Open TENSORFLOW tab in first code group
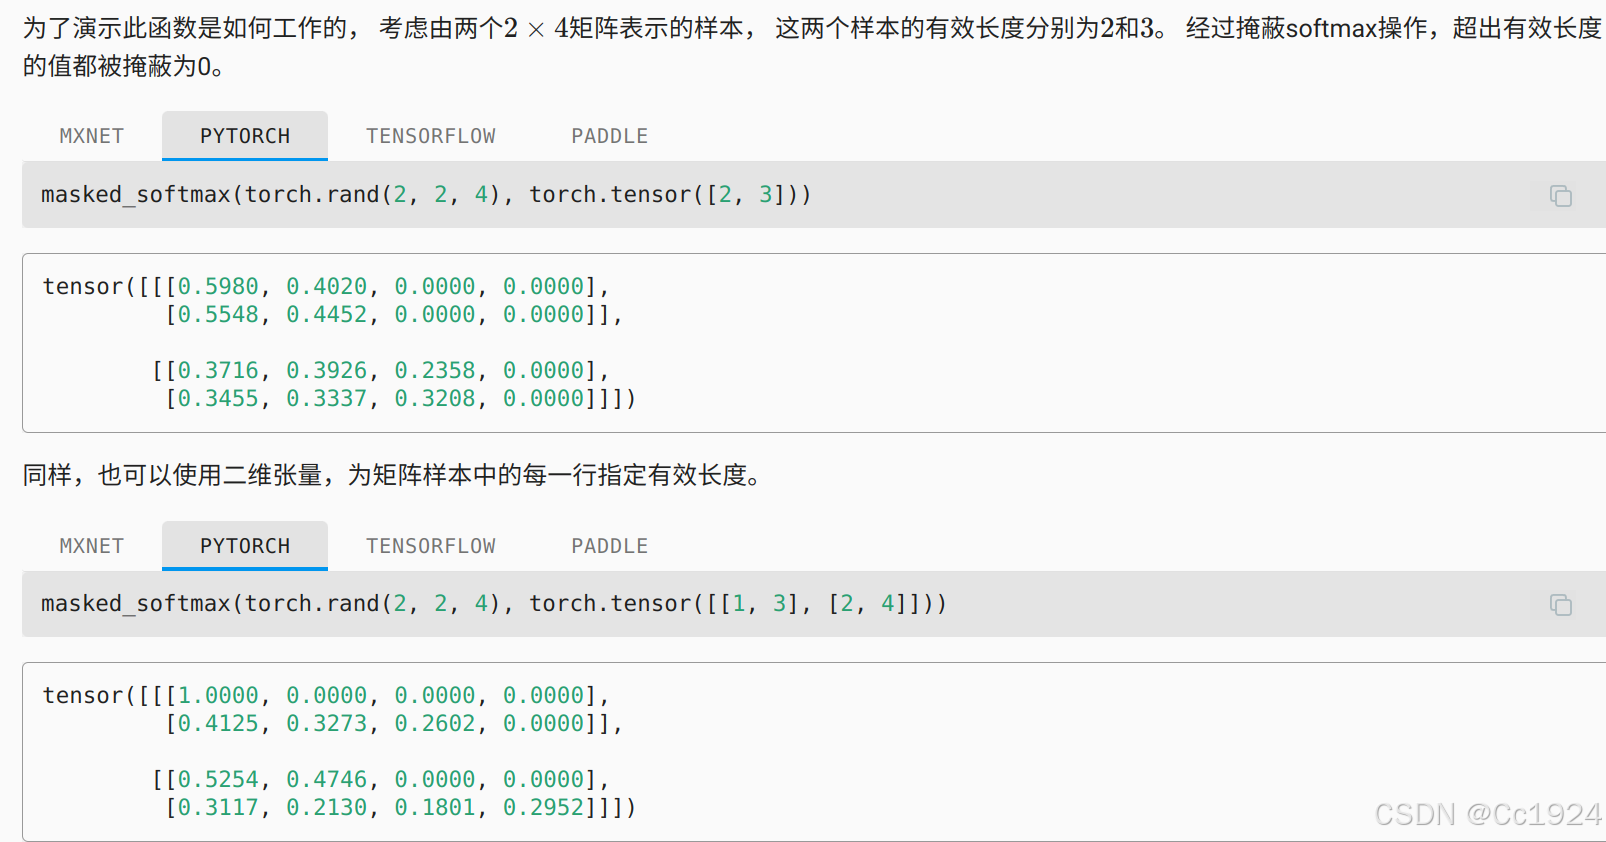The height and width of the screenshot is (842, 1606). click(431, 136)
